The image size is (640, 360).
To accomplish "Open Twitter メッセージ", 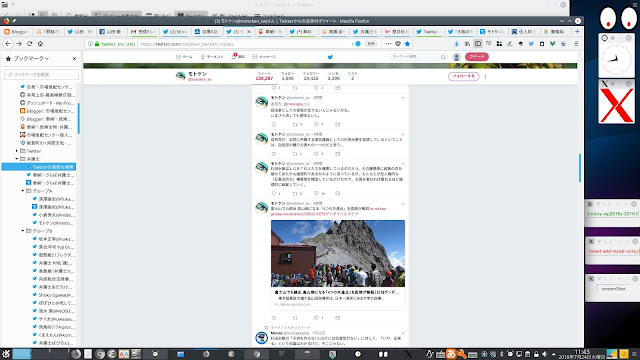I will pos(264,57).
